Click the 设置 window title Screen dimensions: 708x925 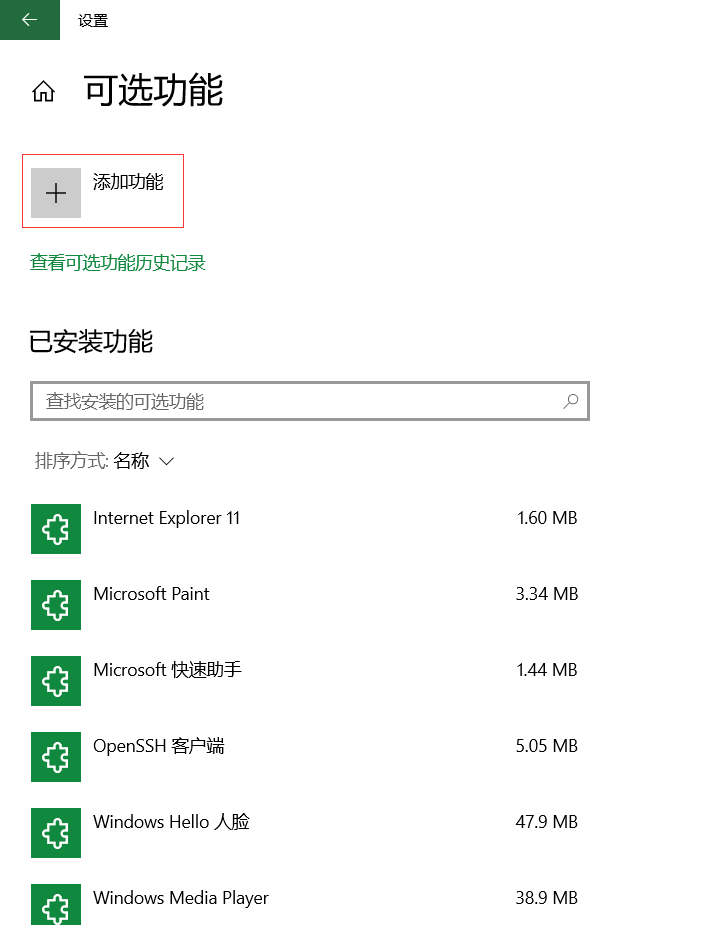coord(93,21)
